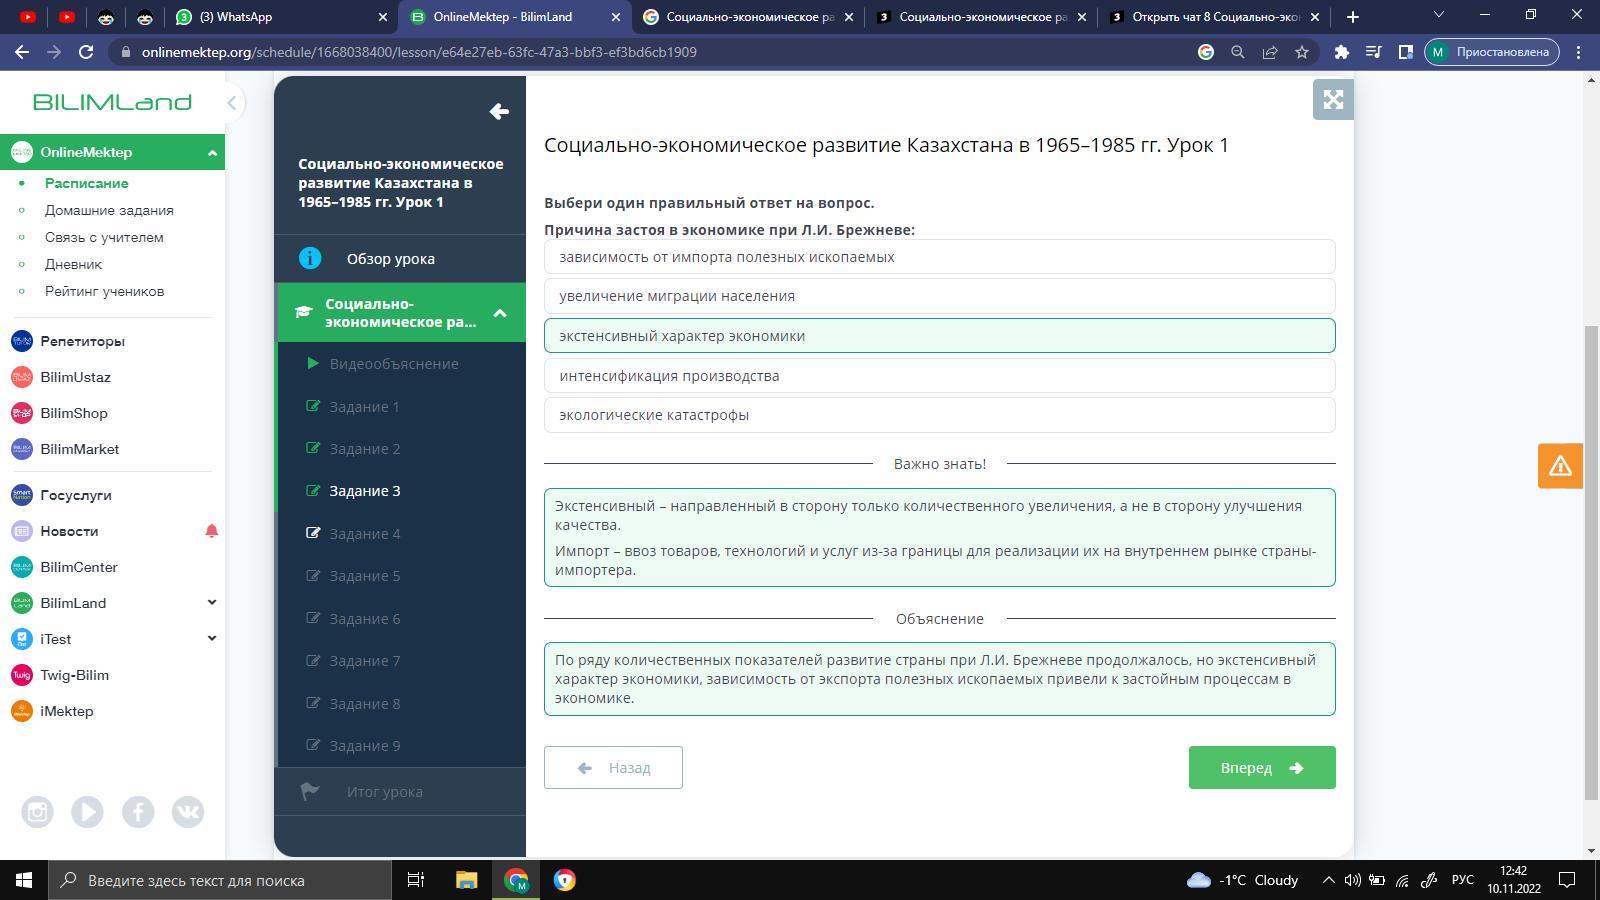Open Task View on the taskbar
The width and height of the screenshot is (1600, 900).
(x=415, y=880)
